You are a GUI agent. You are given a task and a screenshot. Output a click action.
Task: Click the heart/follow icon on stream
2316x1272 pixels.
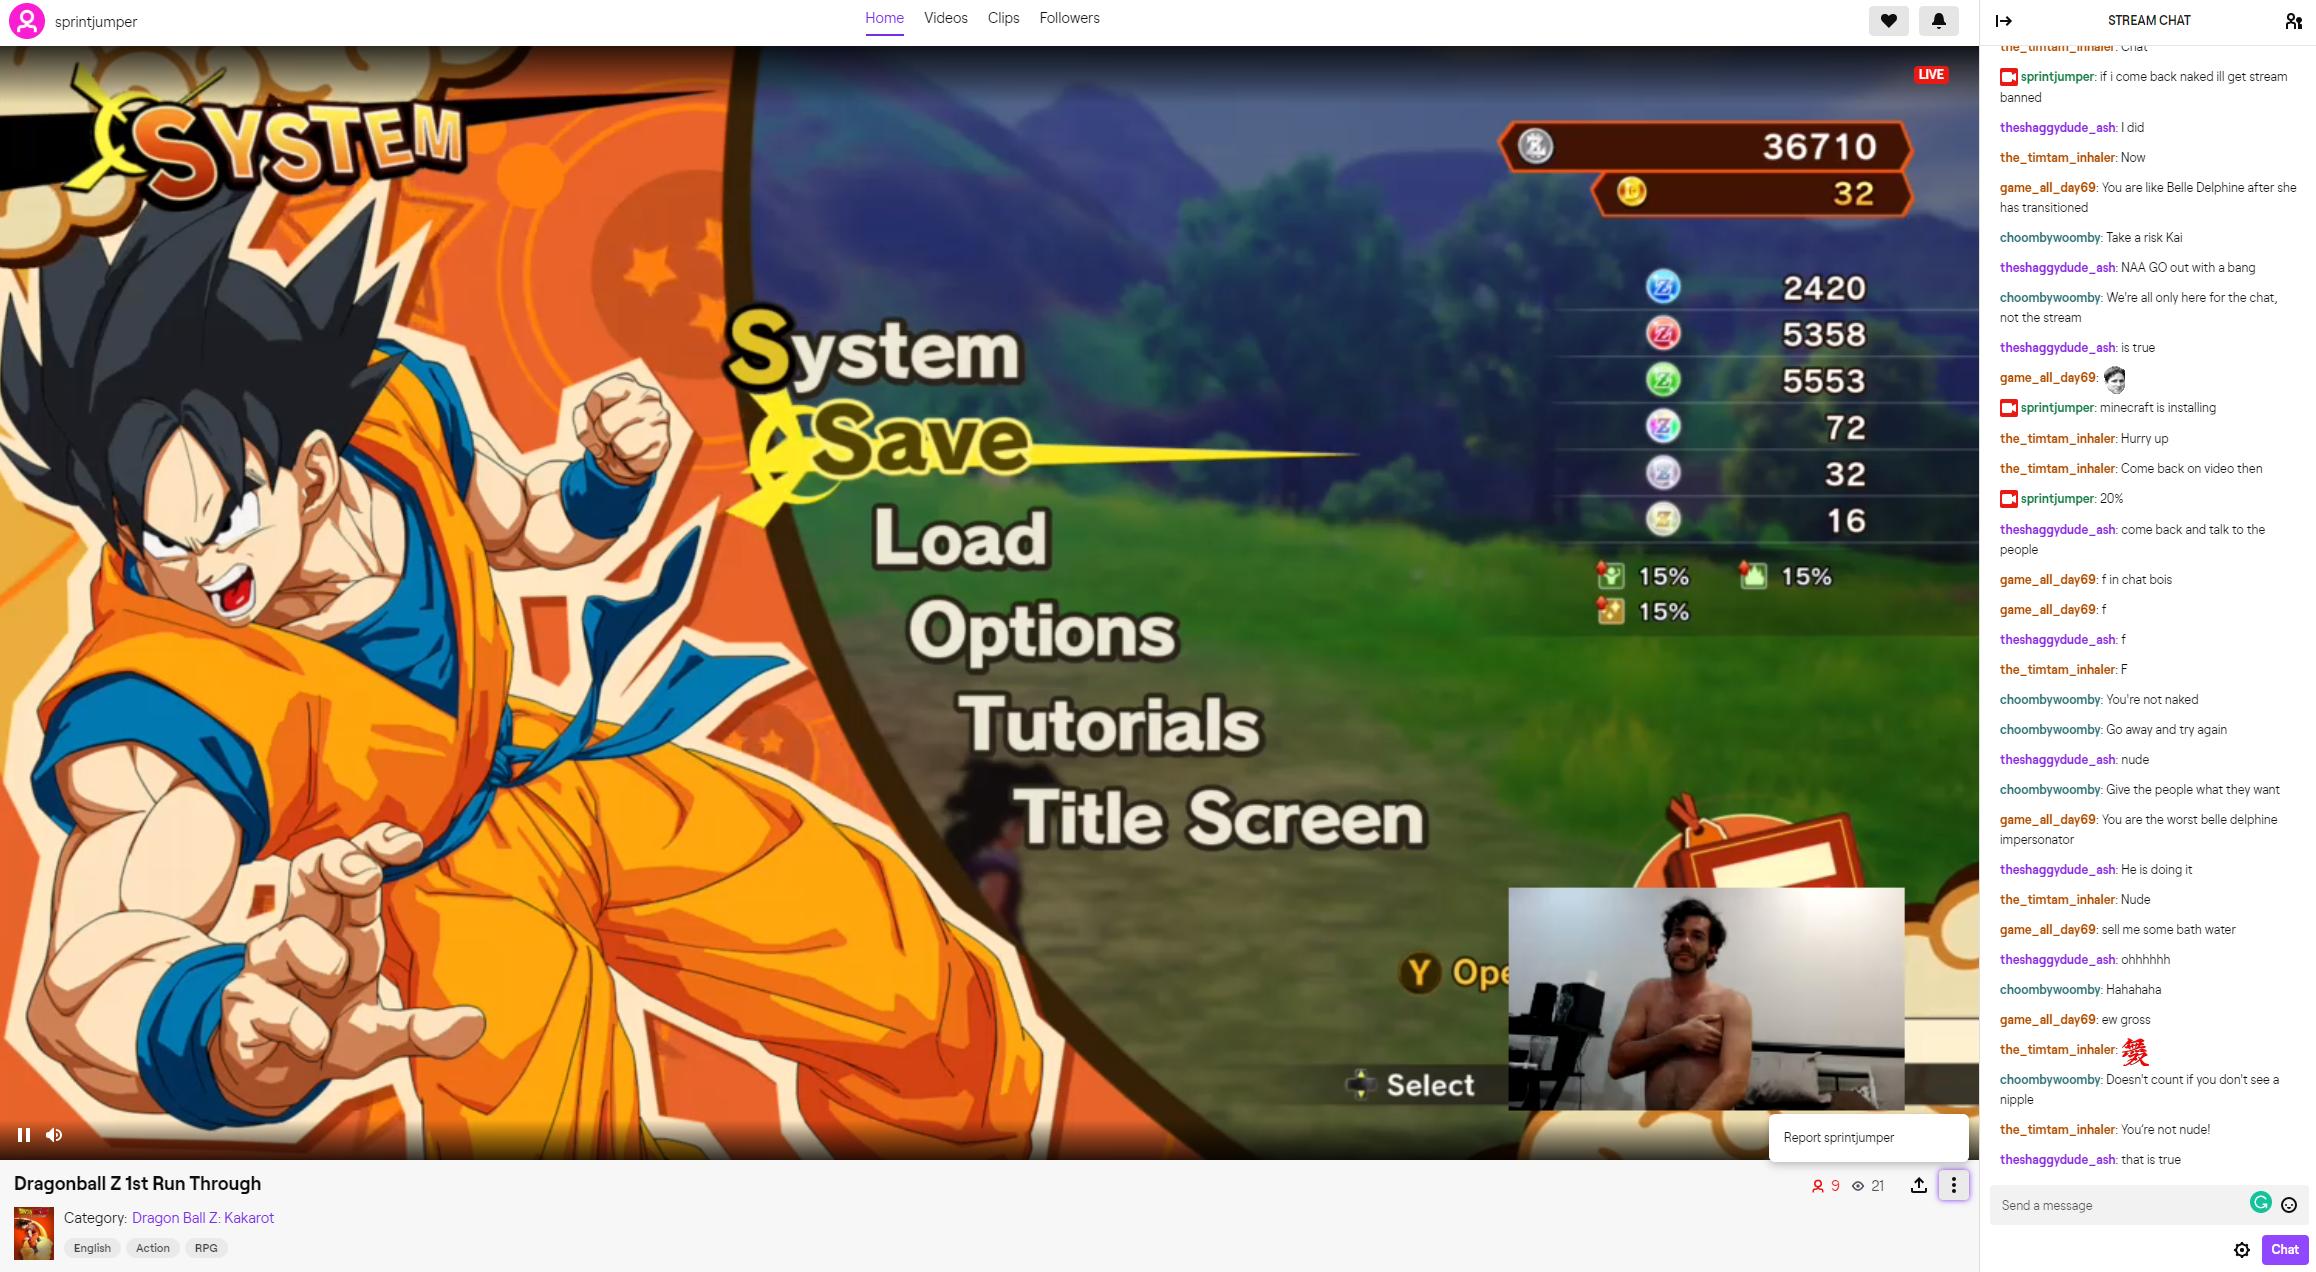point(1889,19)
